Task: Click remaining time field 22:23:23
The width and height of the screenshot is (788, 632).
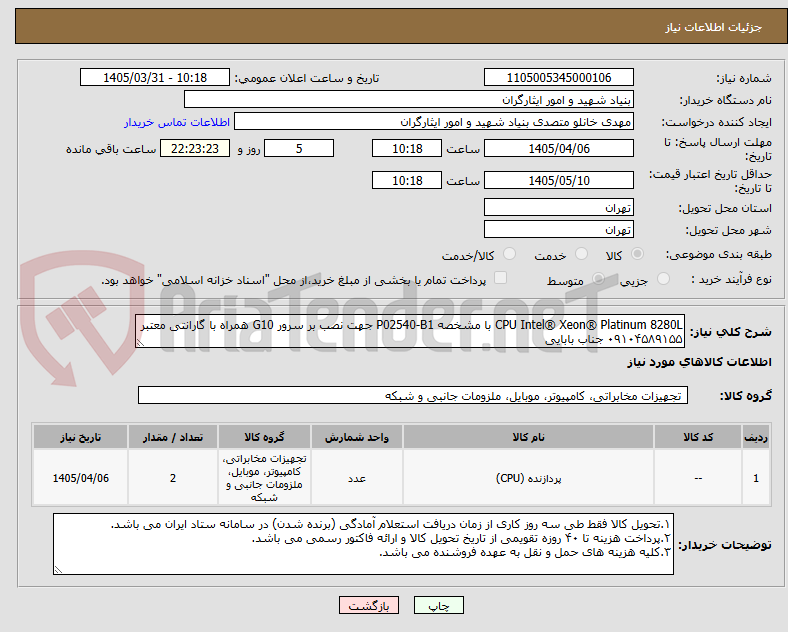Action: coord(195,149)
